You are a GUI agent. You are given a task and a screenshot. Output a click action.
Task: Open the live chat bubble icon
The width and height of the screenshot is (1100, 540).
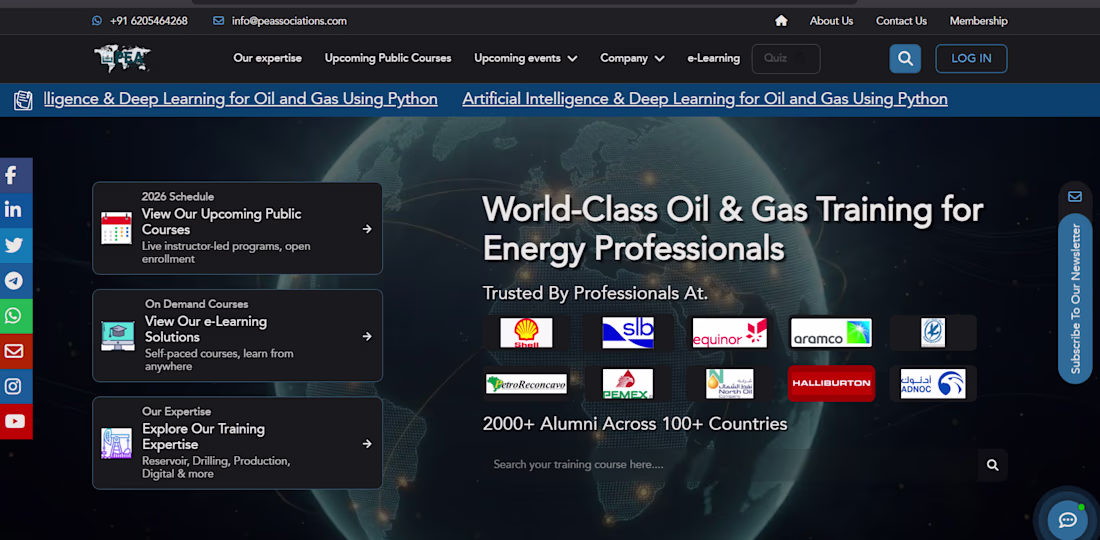pyautogui.click(x=1067, y=520)
